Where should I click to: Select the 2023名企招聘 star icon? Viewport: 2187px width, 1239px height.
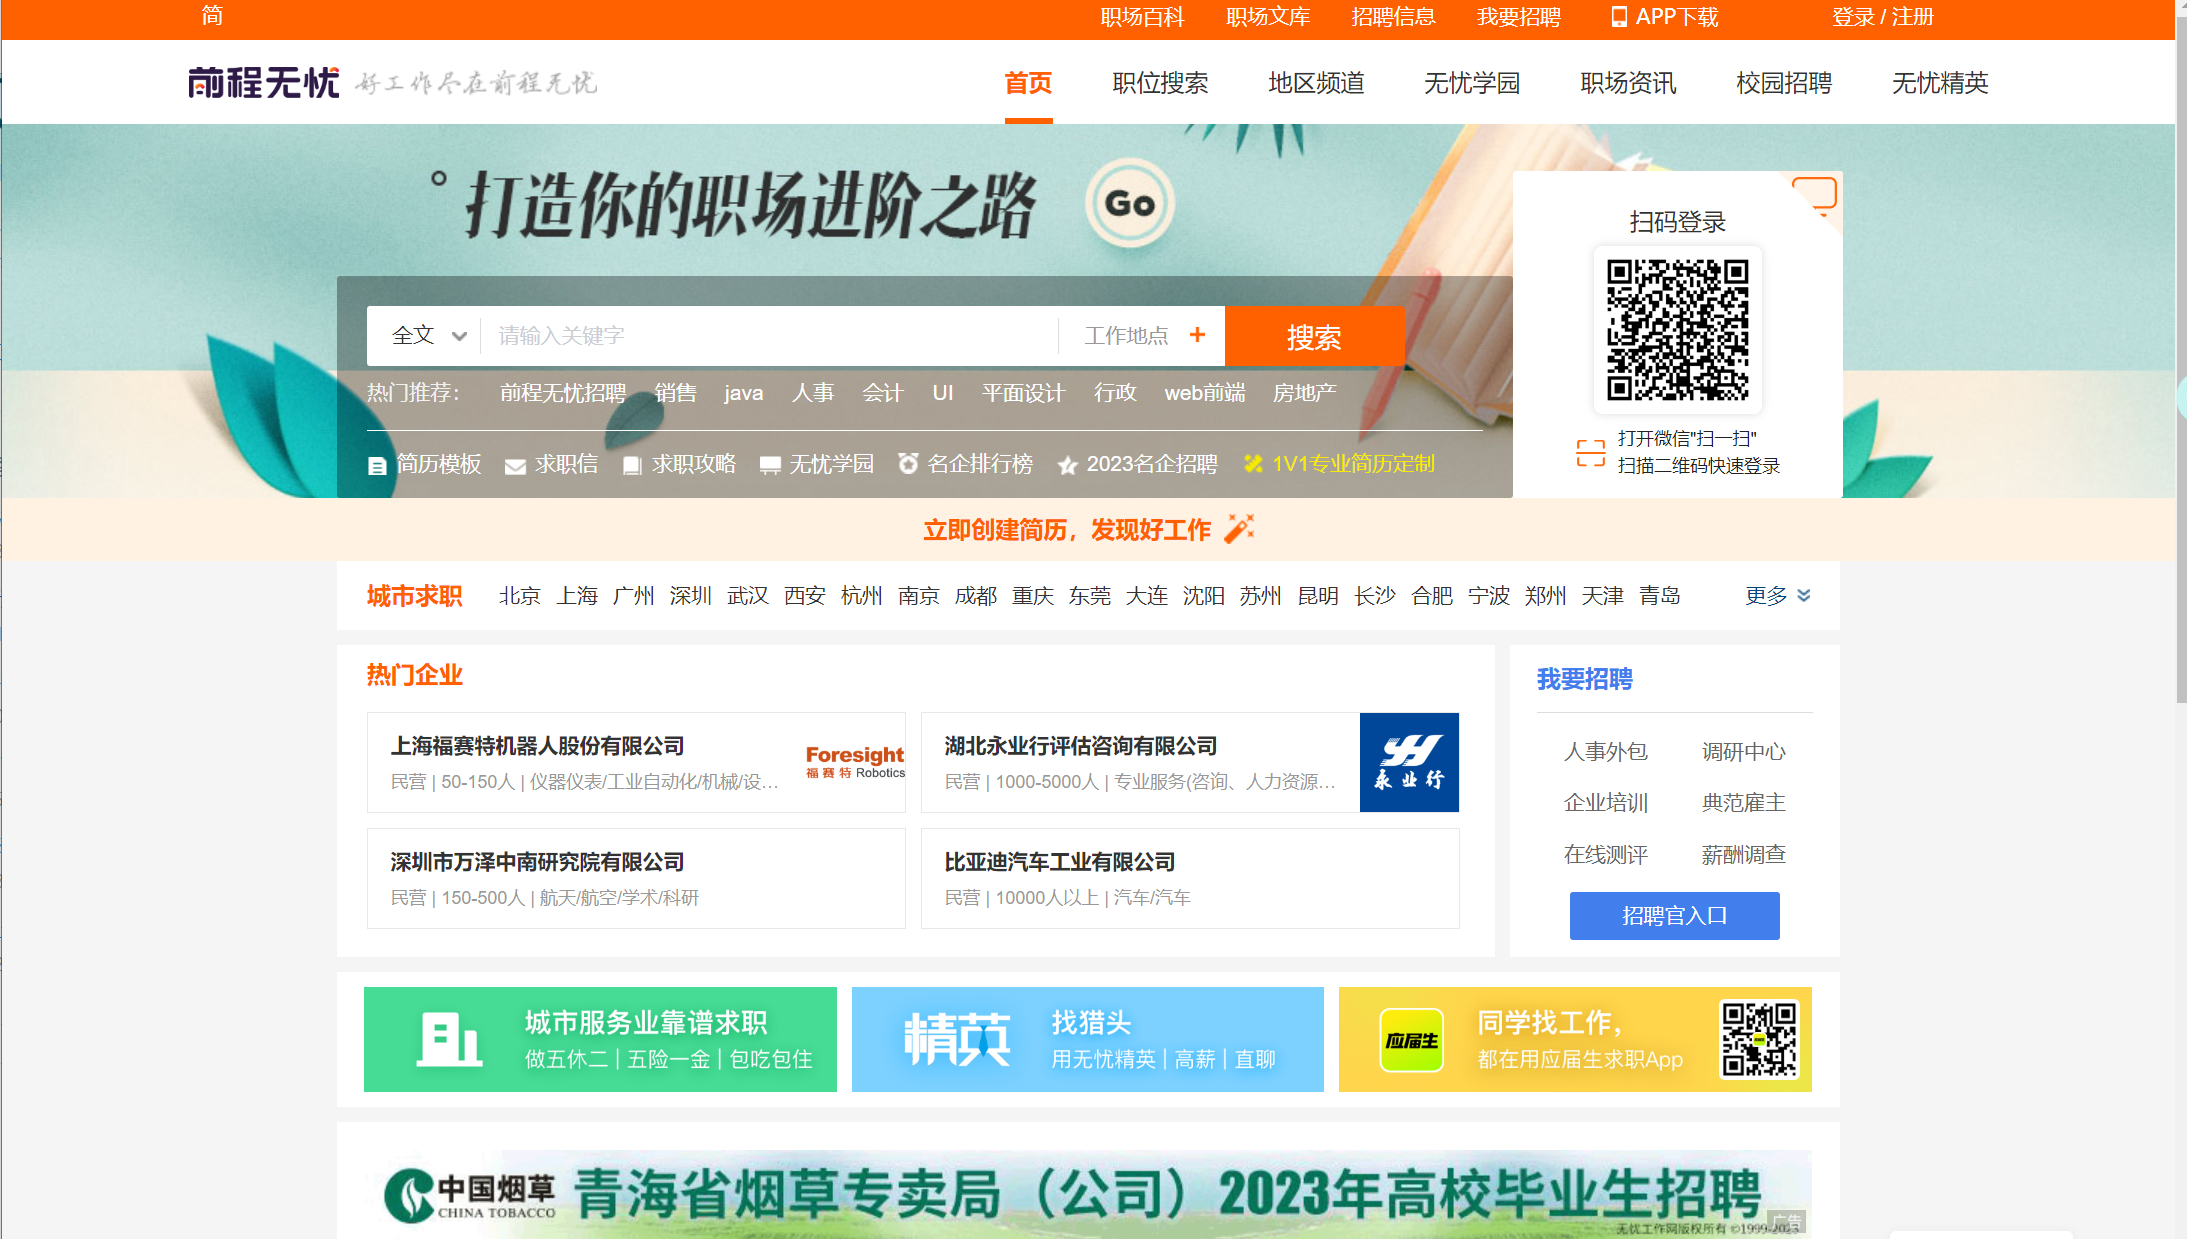[1066, 464]
